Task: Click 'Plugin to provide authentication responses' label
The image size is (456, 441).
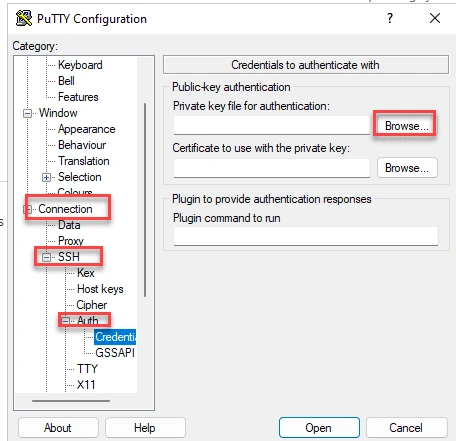Action: click(x=272, y=199)
